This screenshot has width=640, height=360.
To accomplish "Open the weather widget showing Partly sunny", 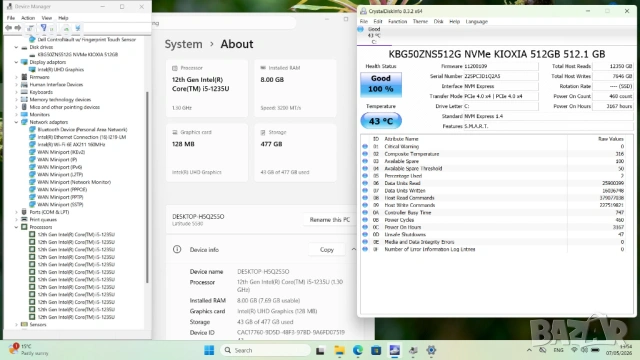I will (29, 350).
